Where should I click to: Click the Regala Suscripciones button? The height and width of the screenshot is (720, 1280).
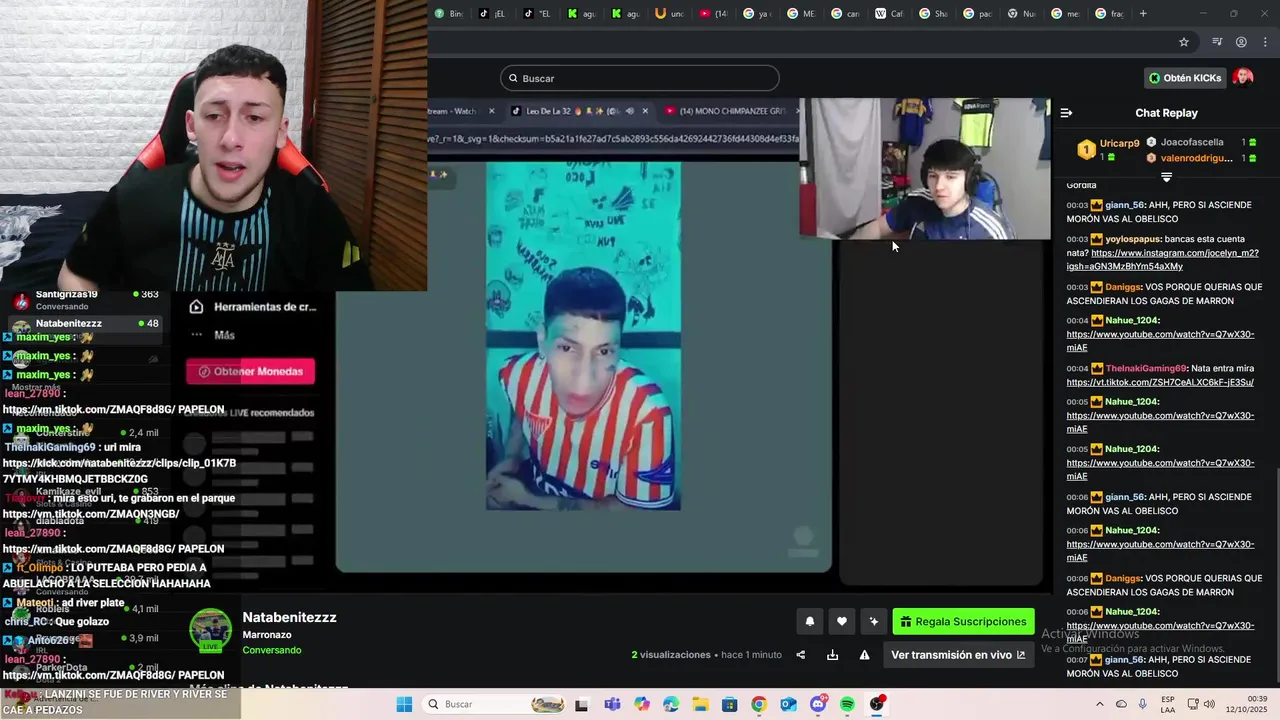click(x=963, y=622)
